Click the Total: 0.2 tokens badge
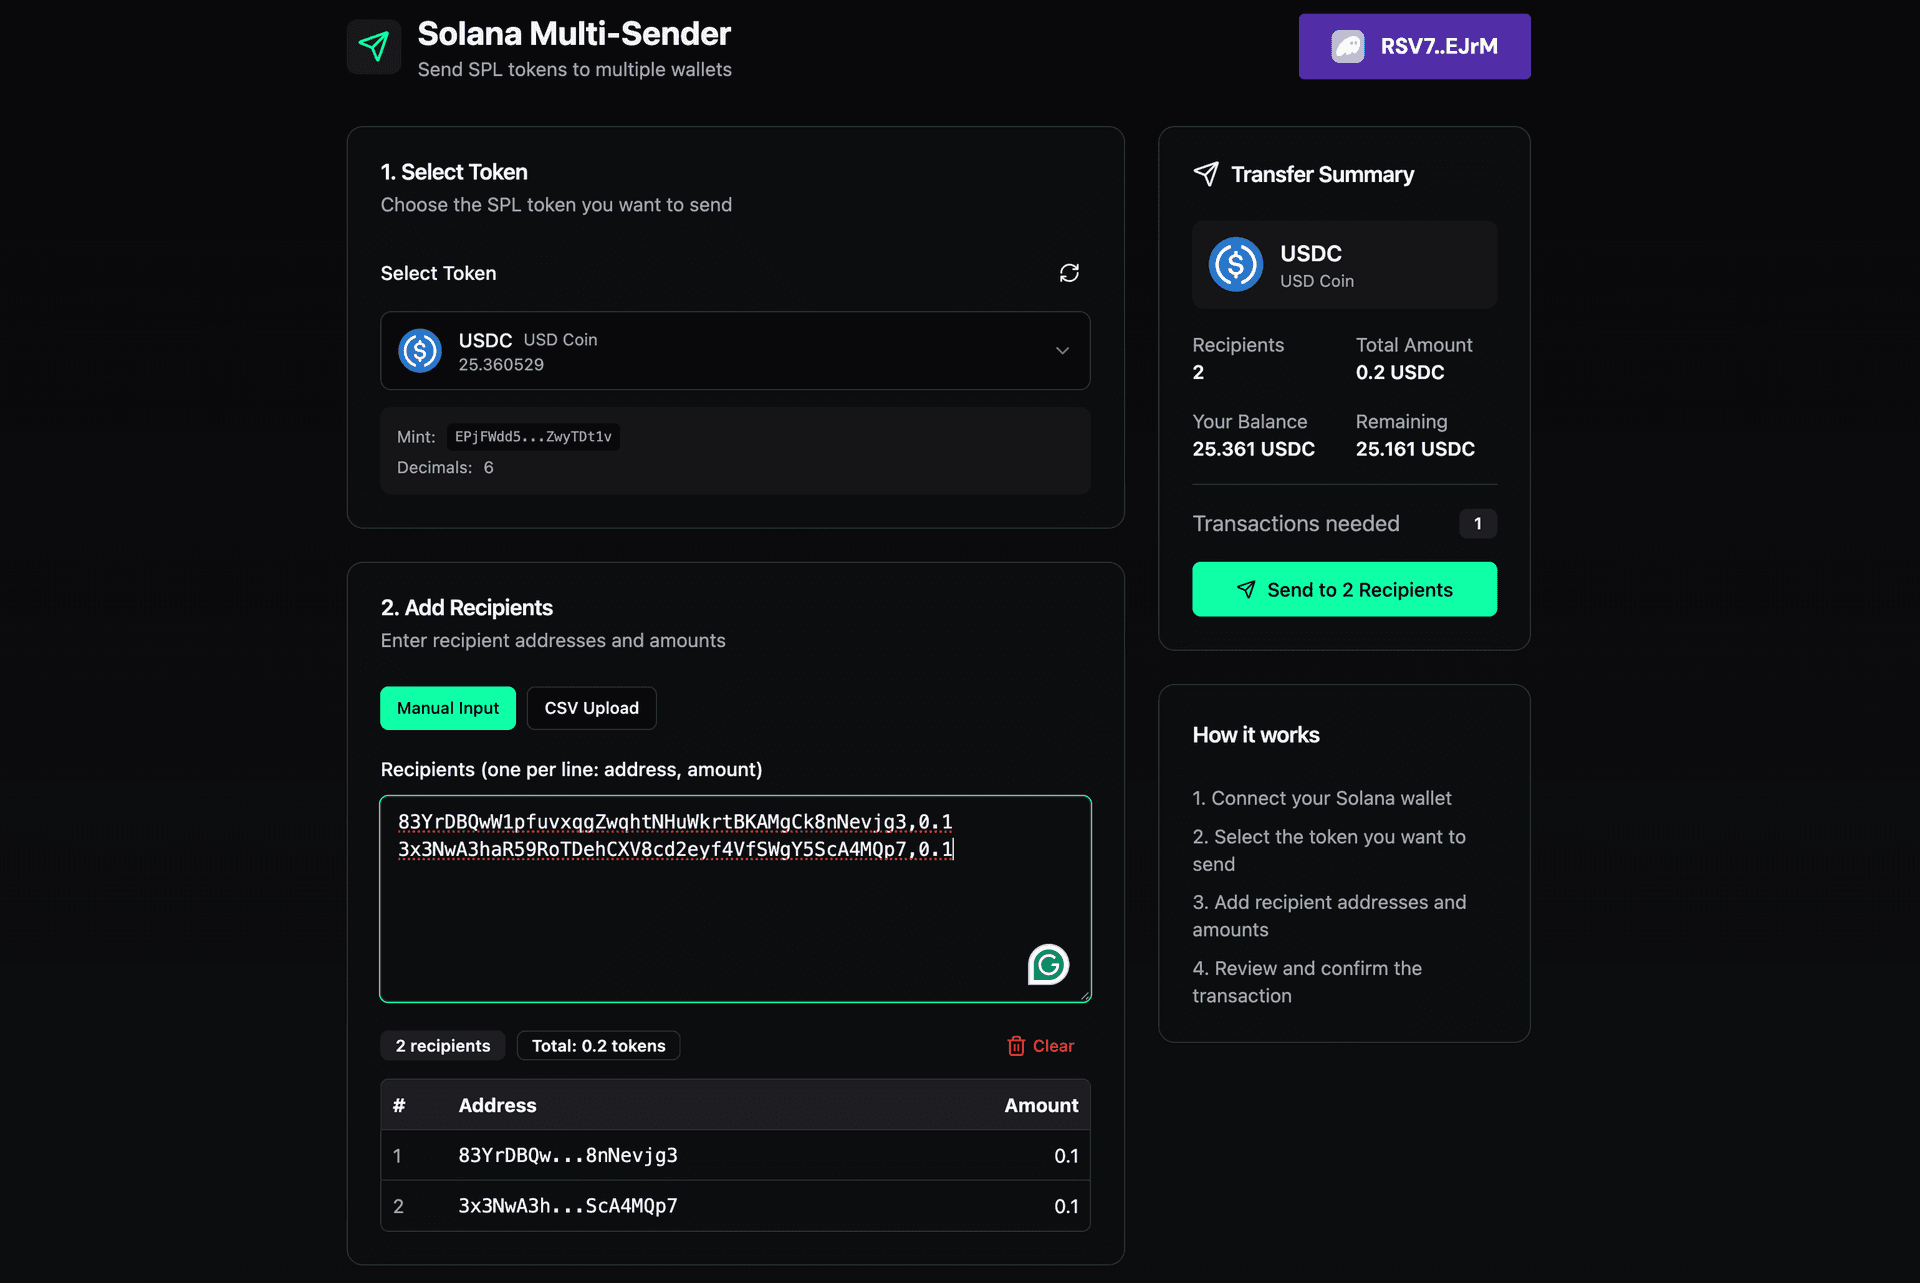Image resolution: width=1920 pixels, height=1283 pixels. coord(597,1045)
